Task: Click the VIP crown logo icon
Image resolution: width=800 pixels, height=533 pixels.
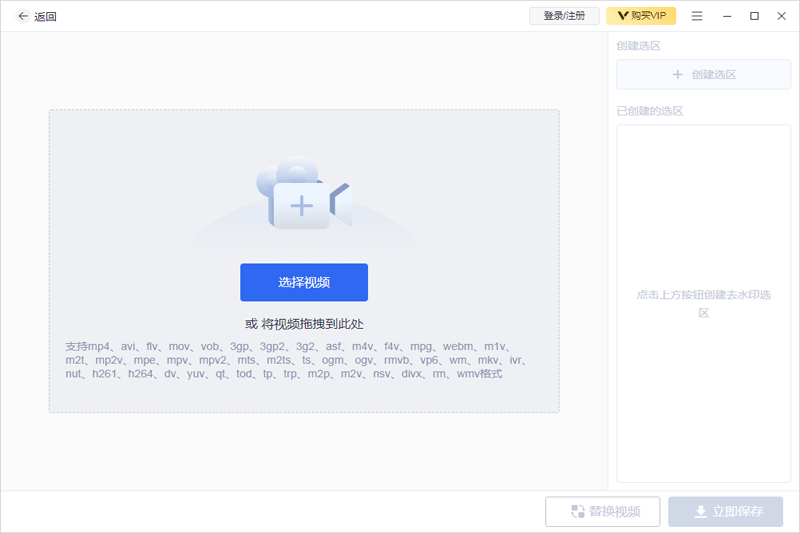Action: [623, 16]
